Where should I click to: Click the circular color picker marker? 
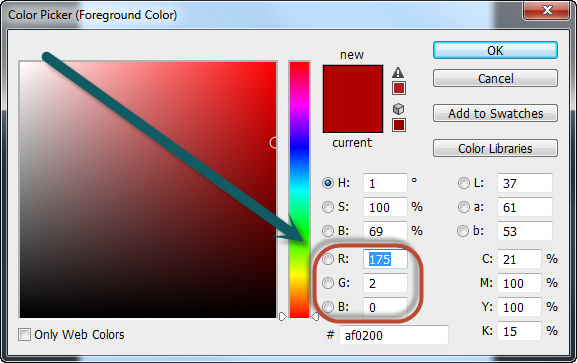273,142
